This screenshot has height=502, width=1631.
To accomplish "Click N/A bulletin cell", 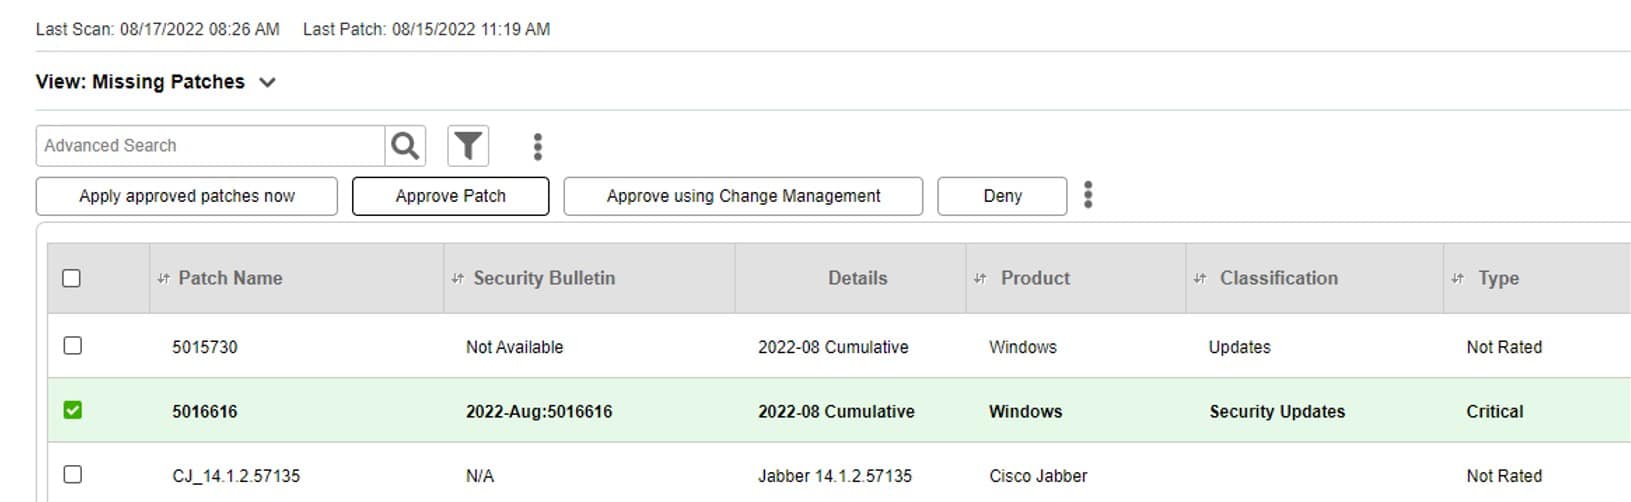I will click(480, 476).
